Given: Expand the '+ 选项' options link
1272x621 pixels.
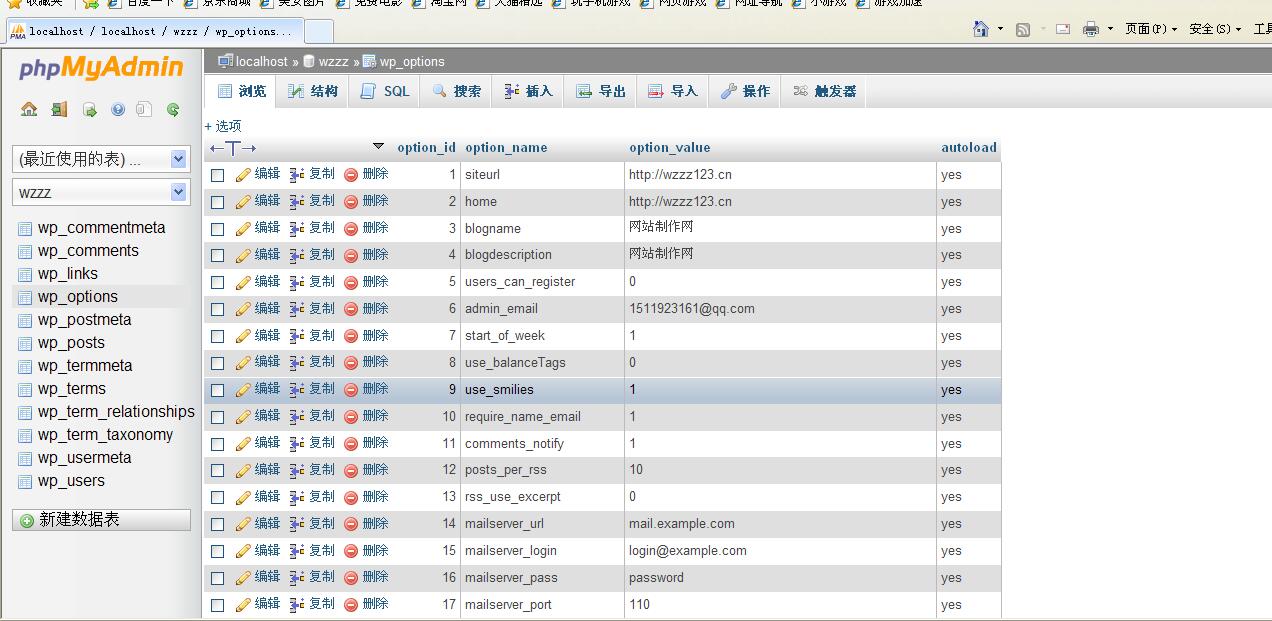Looking at the screenshot, I should [223, 126].
